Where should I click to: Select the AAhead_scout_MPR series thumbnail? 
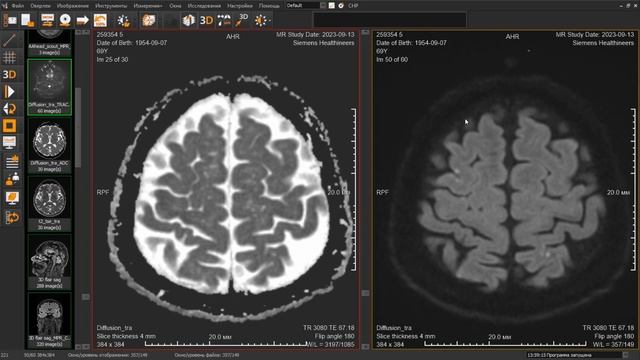click(x=49, y=43)
